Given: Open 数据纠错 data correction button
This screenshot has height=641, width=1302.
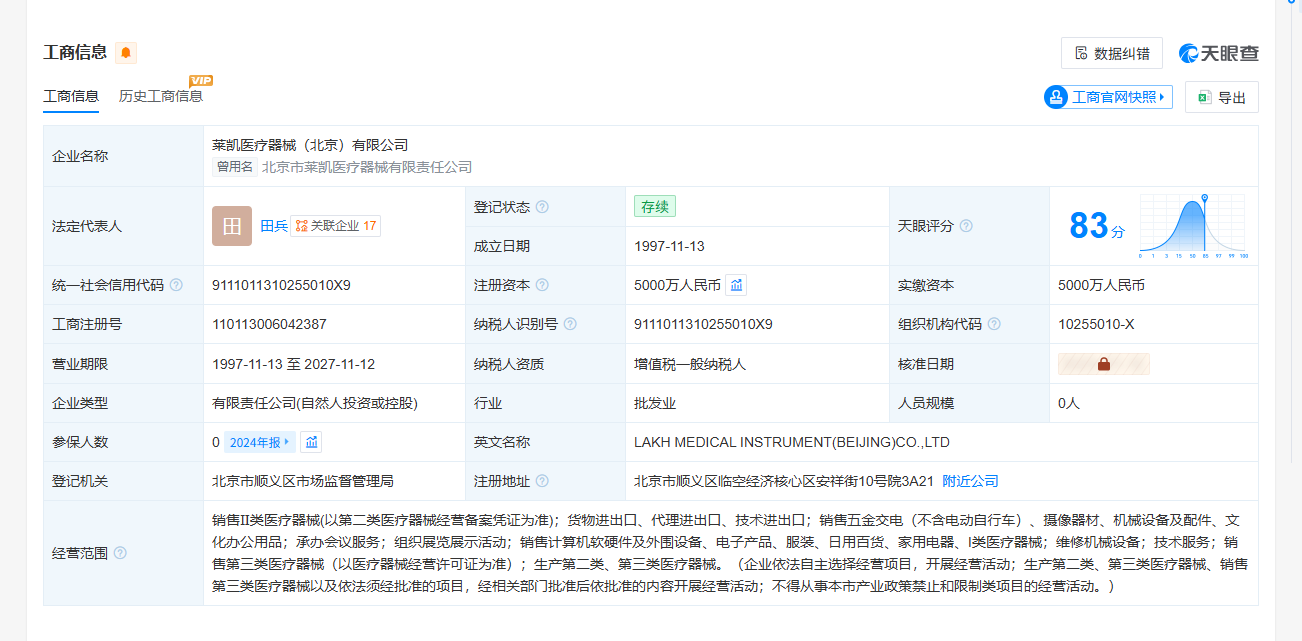Looking at the screenshot, I should point(1112,53).
